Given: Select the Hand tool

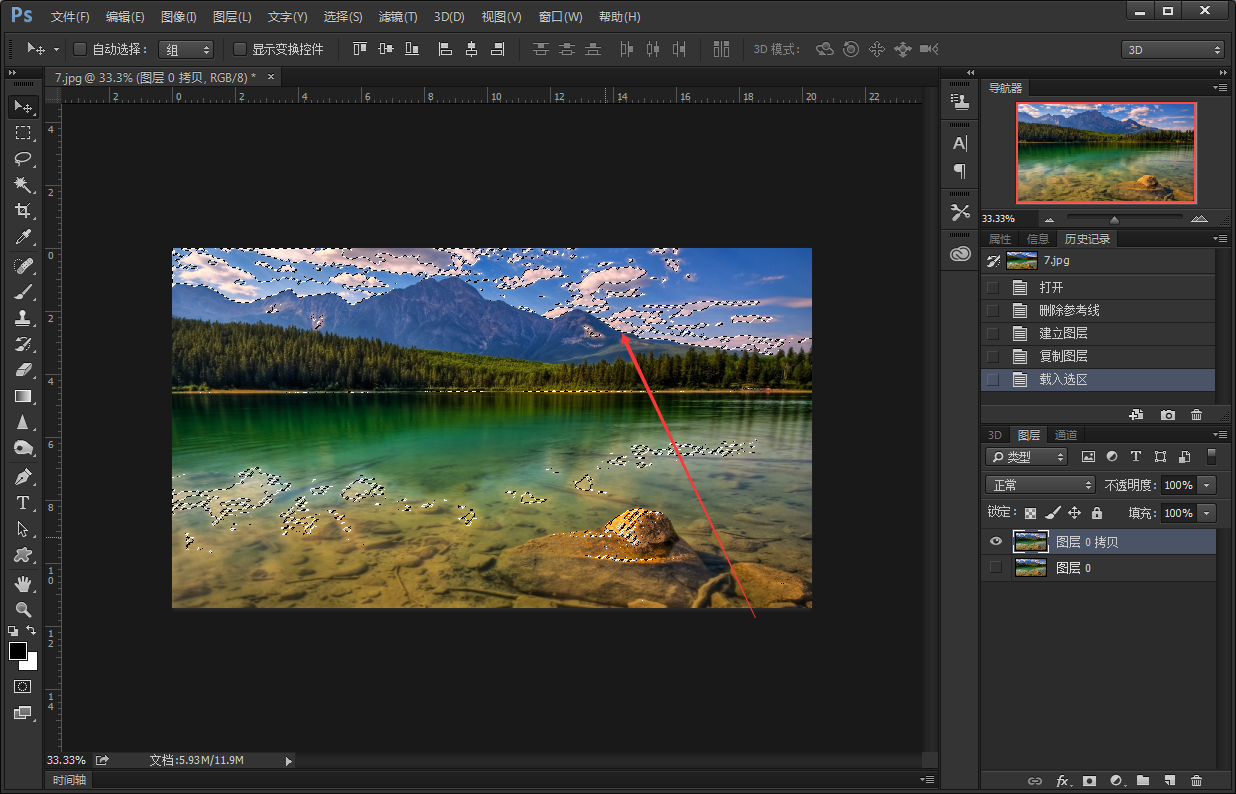Looking at the screenshot, I should pos(22,583).
